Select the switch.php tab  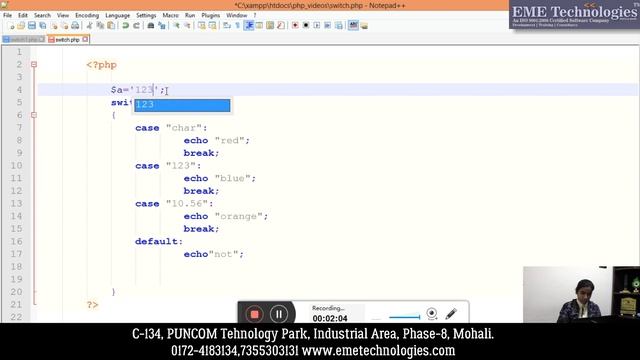click(x=67, y=40)
